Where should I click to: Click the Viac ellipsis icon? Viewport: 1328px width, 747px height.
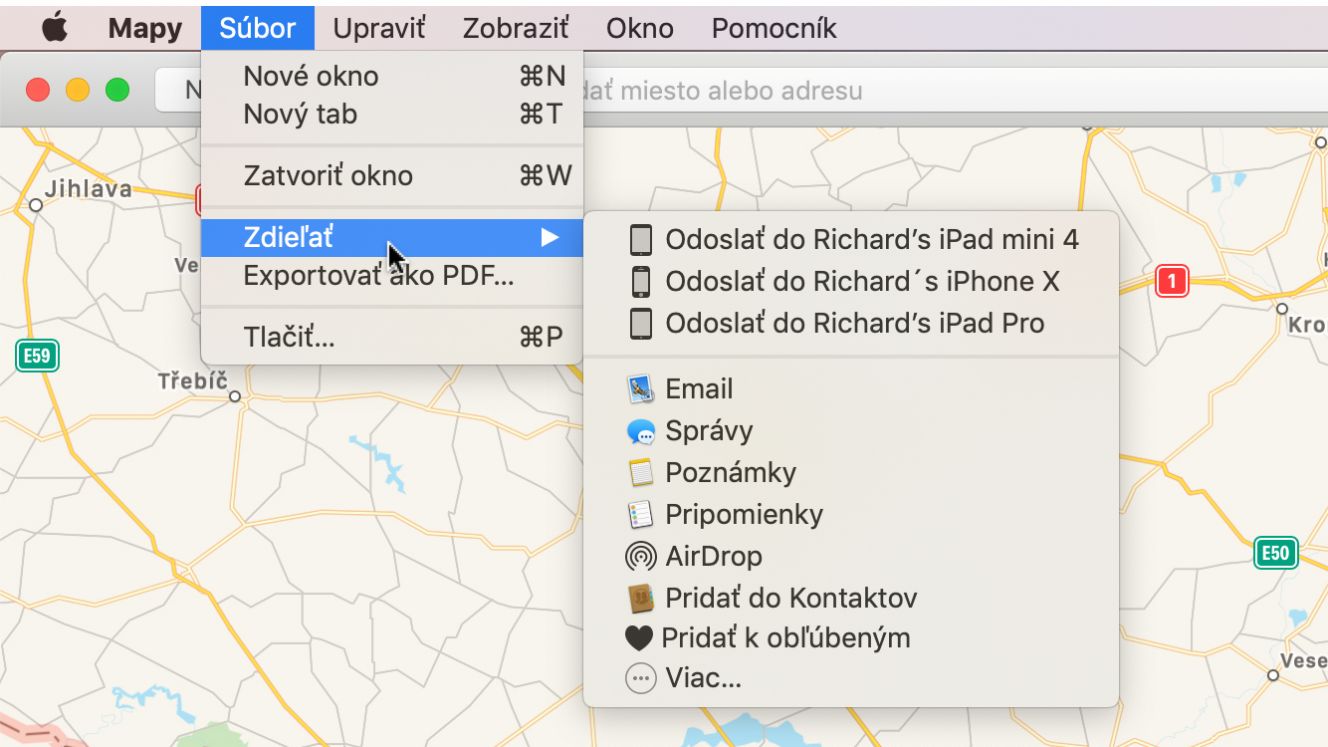pyautogui.click(x=640, y=679)
